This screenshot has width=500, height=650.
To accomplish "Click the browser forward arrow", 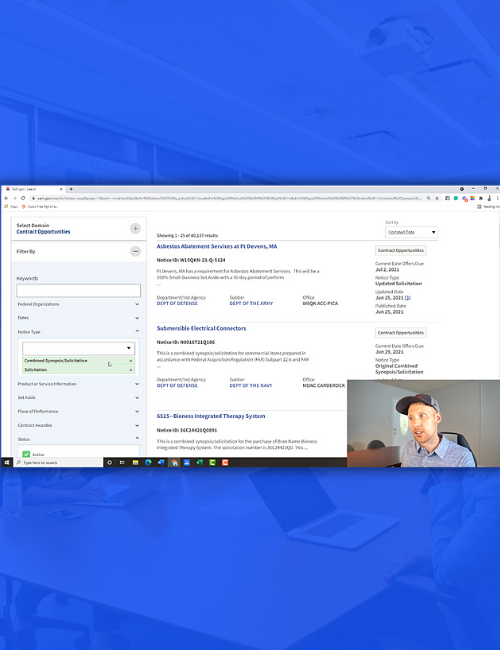I will 15,198.
